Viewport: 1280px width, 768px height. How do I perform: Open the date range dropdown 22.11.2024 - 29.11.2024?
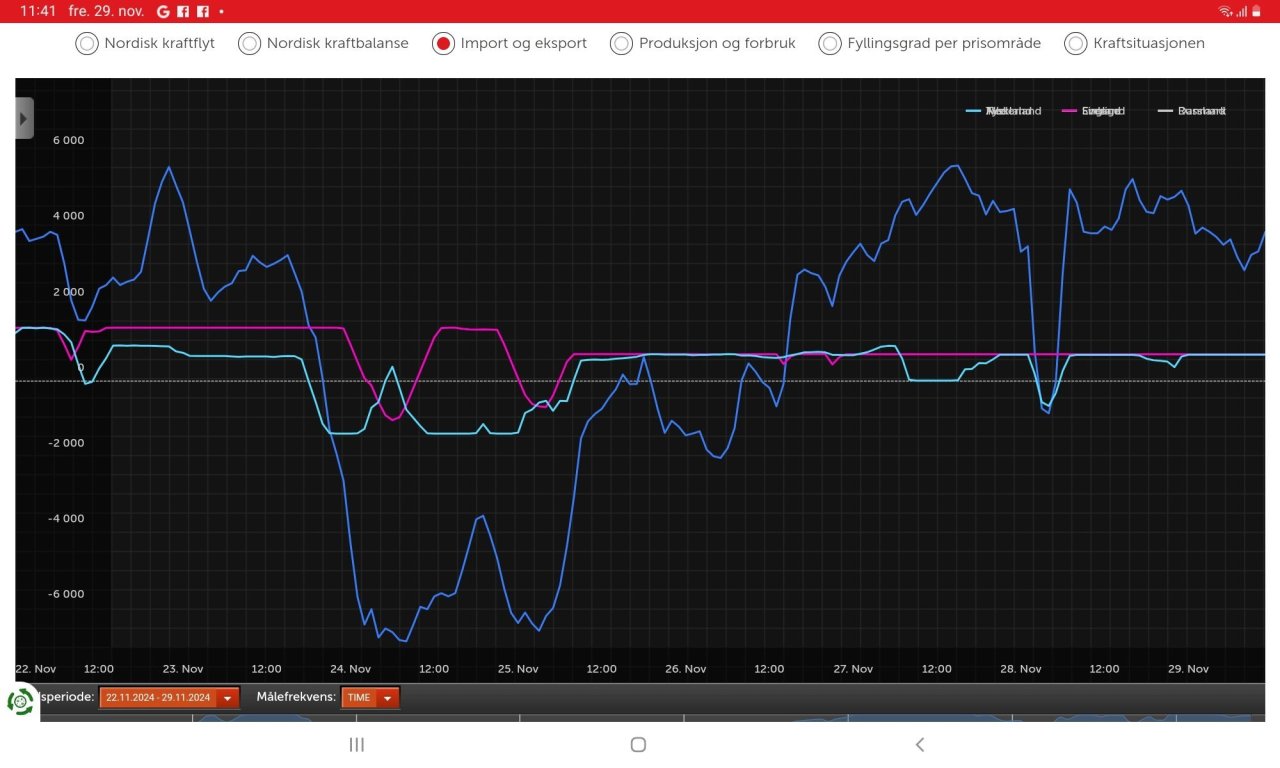[169, 697]
